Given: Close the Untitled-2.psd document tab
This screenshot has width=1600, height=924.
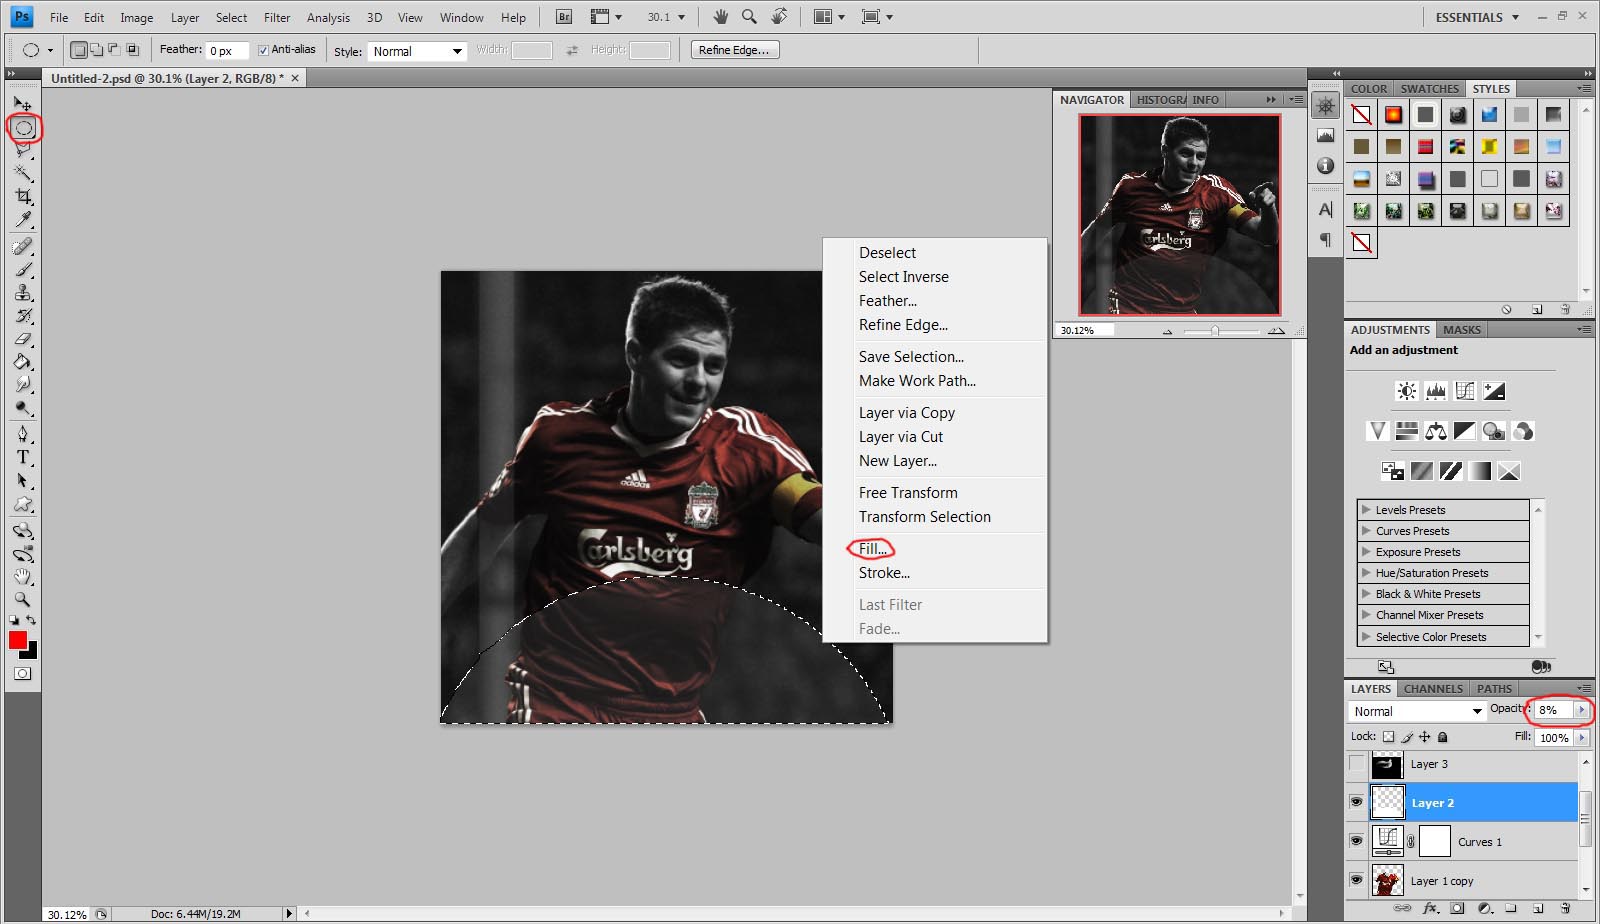Looking at the screenshot, I should tap(295, 77).
